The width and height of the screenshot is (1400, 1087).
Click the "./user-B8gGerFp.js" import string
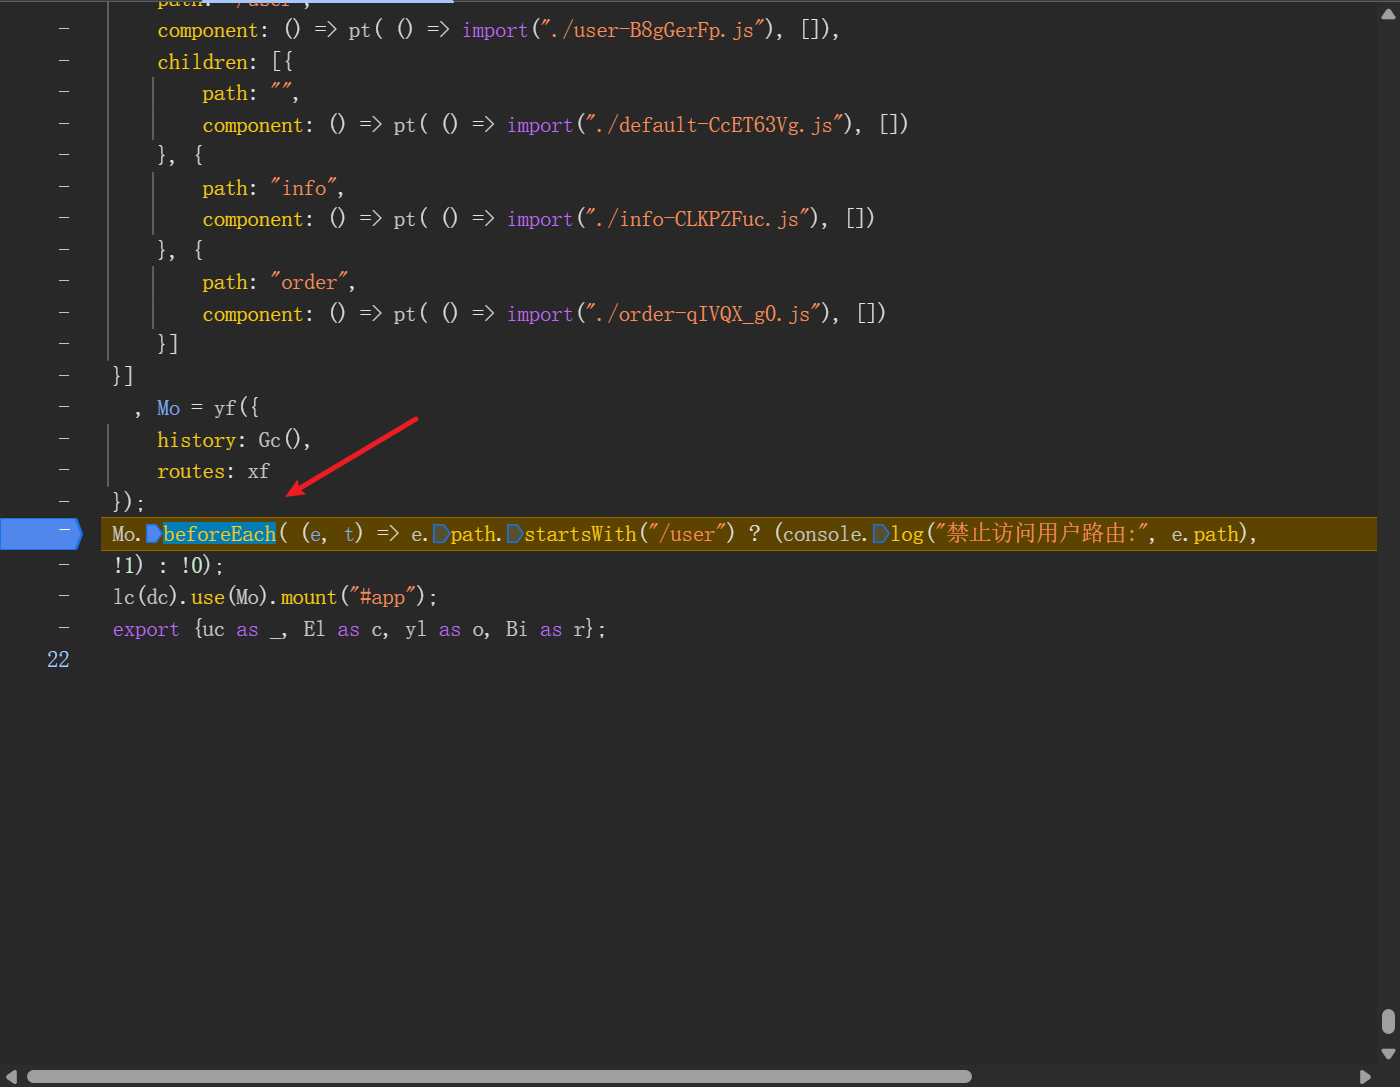tap(652, 30)
